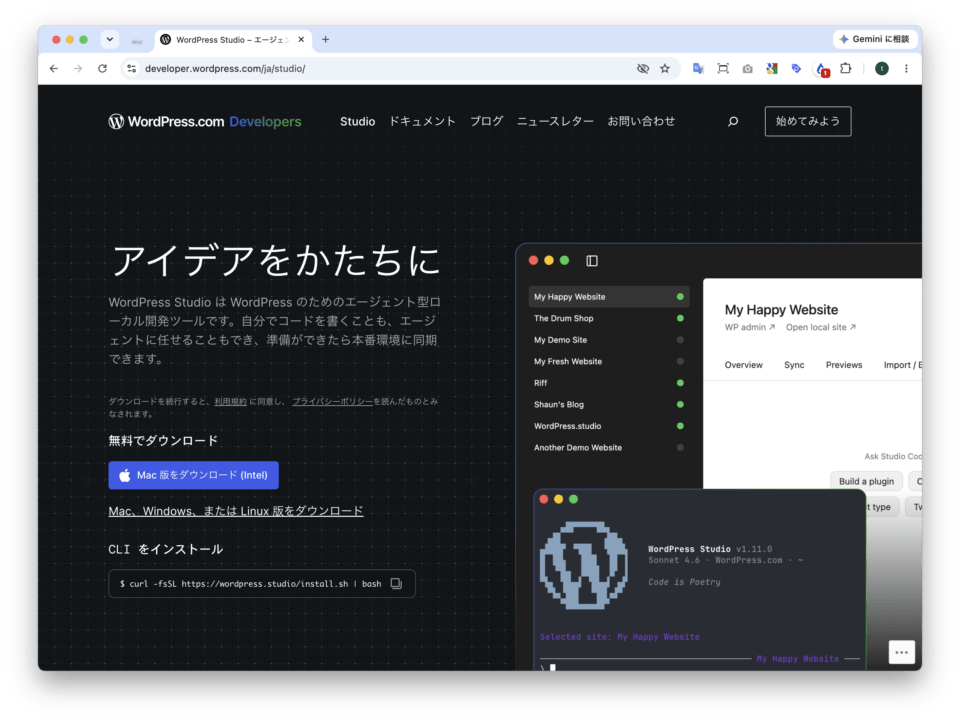Open Mac、Windows、または Linux 版 download link

(x=236, y=511)
